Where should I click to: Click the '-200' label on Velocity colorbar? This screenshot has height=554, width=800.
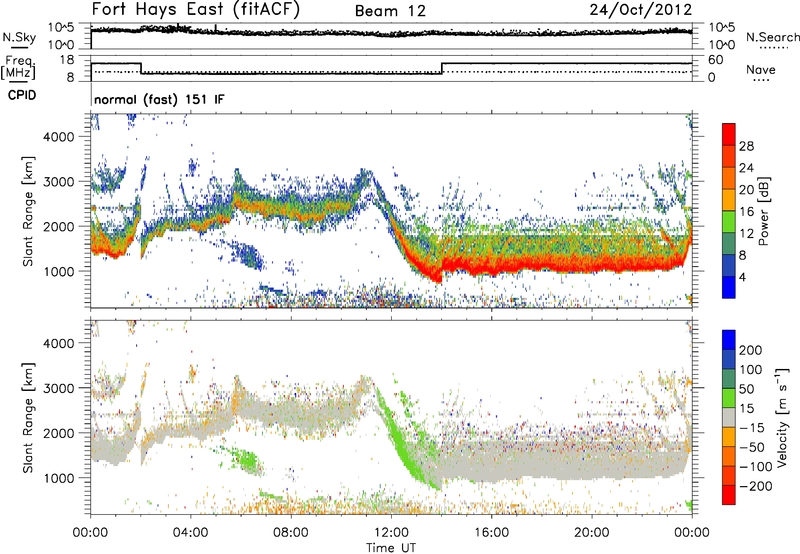coord(756,486)
